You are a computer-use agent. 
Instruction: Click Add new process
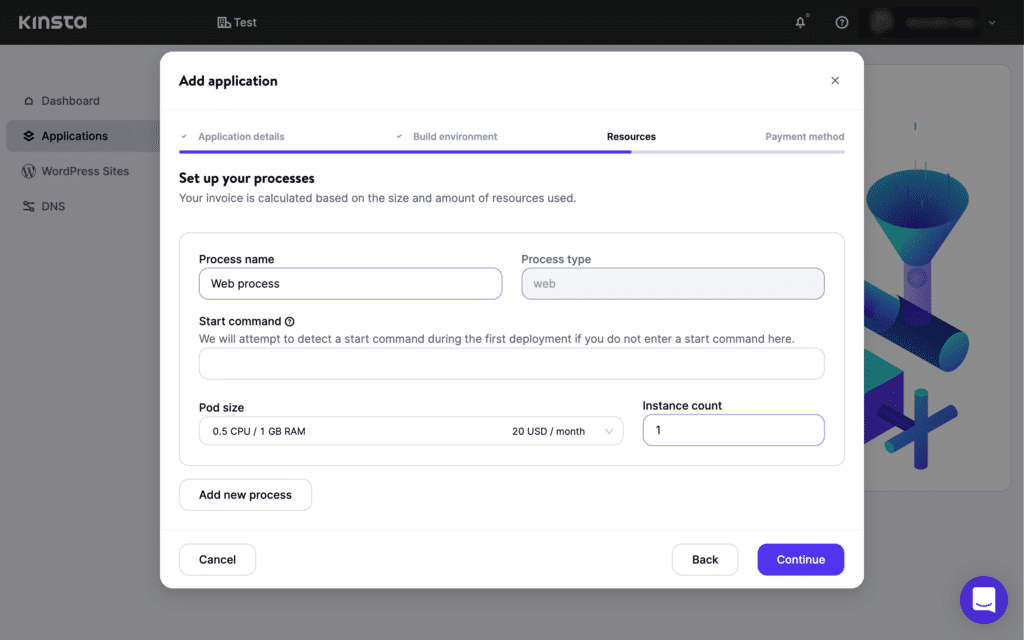245,494
